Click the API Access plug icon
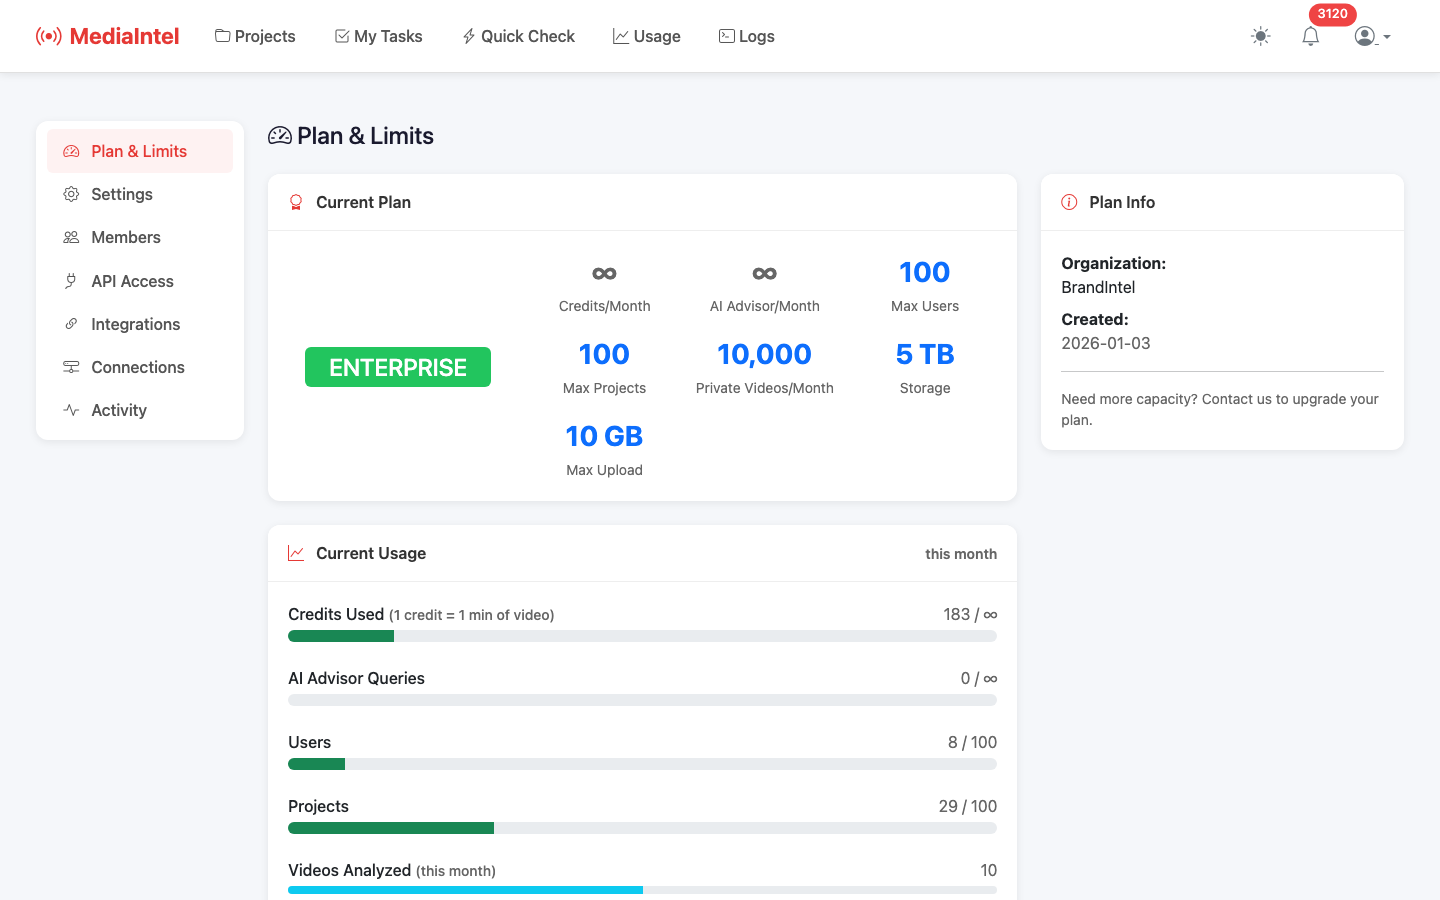Viewport: 1440px width, 900px height. click(x=71, y=281)
